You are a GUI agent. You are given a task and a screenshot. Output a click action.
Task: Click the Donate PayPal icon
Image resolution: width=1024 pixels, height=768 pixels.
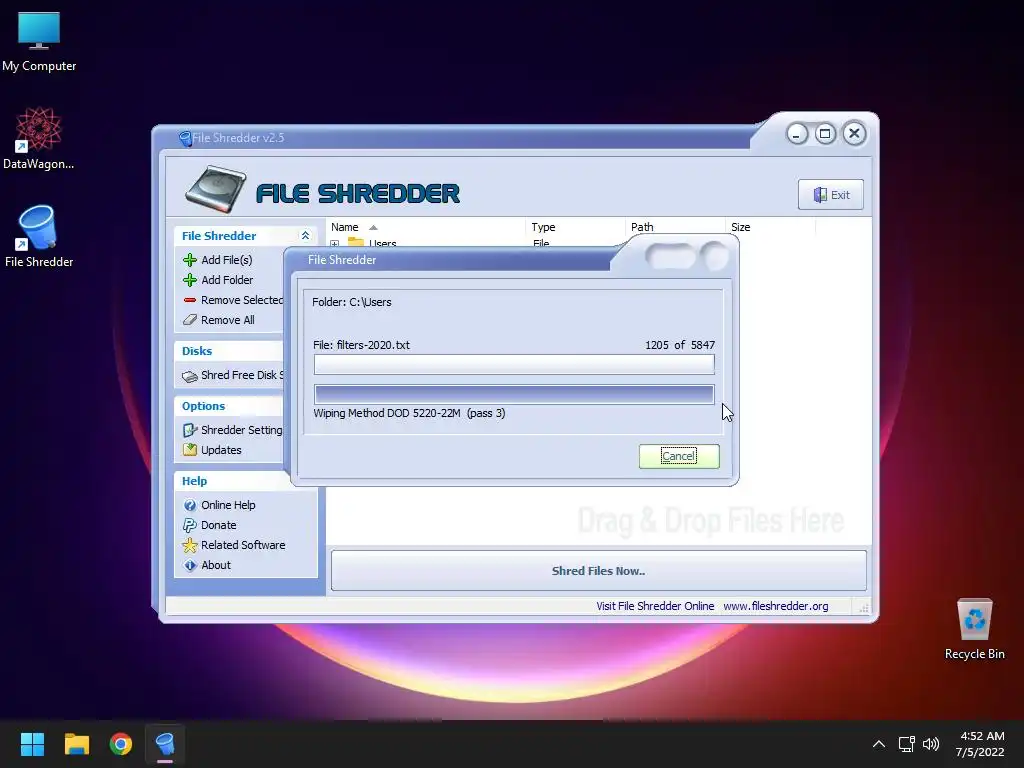[190, 525]
